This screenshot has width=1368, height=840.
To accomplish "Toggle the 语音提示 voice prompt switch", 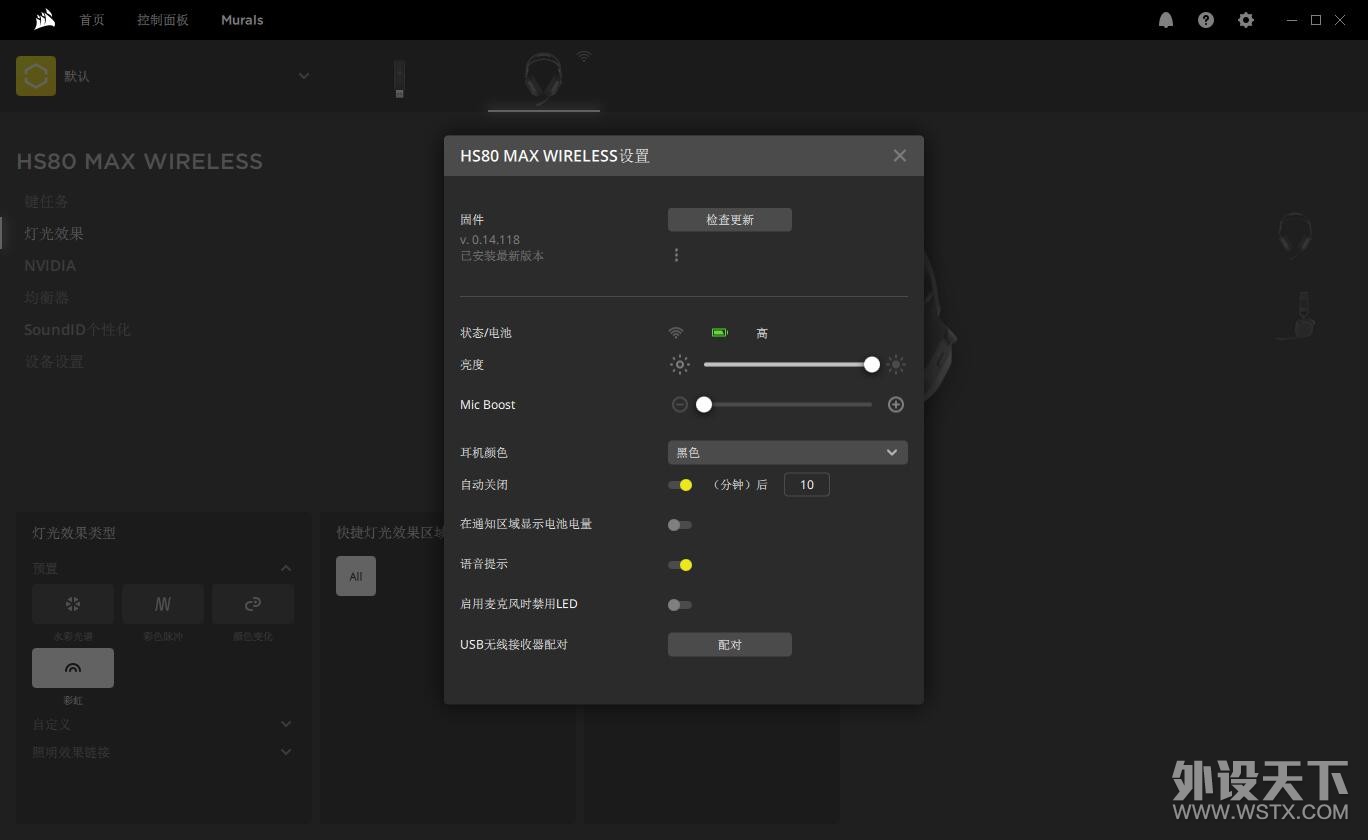I will coord(680,565).
